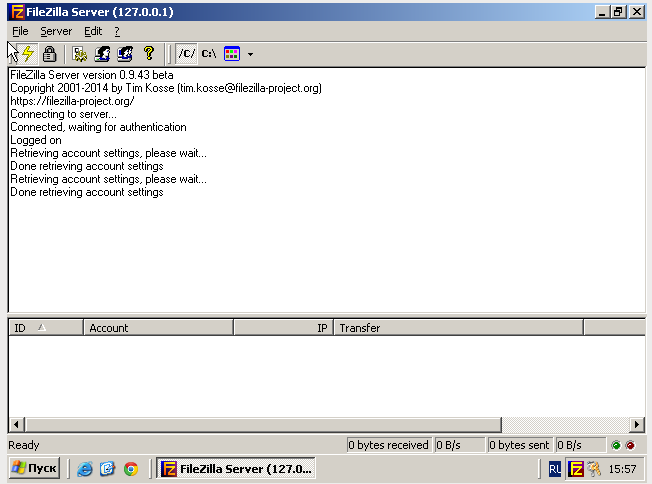Click the horizontal scrollbar right arrow
The image size is (652, 484).
pyautogui.click(x=637, y=424)
